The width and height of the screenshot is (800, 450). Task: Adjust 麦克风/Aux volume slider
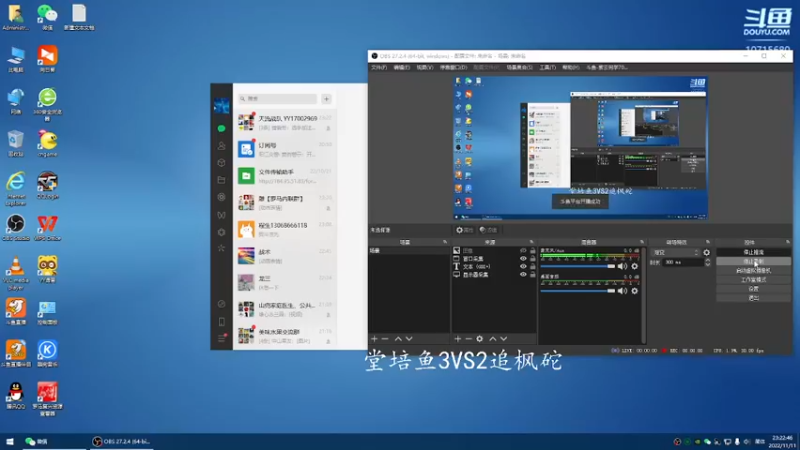[578, 266]
